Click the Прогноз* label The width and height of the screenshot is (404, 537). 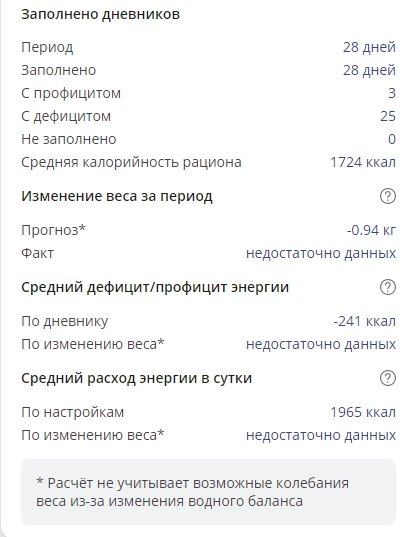[x=53, y=230]
